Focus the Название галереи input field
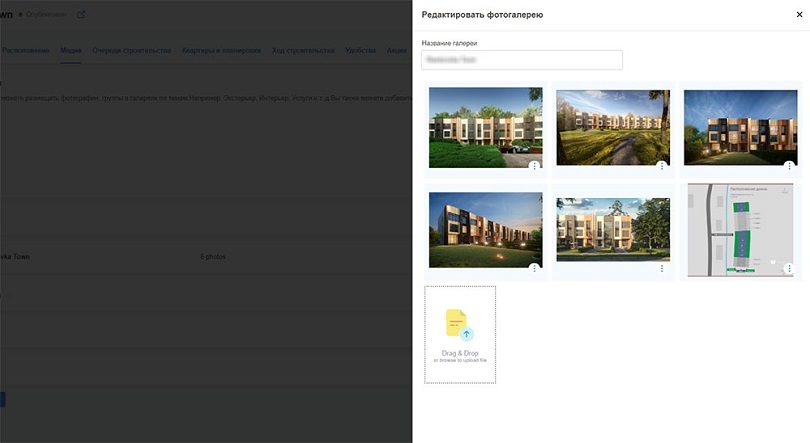Screen dimensions: 810x443 522,60
